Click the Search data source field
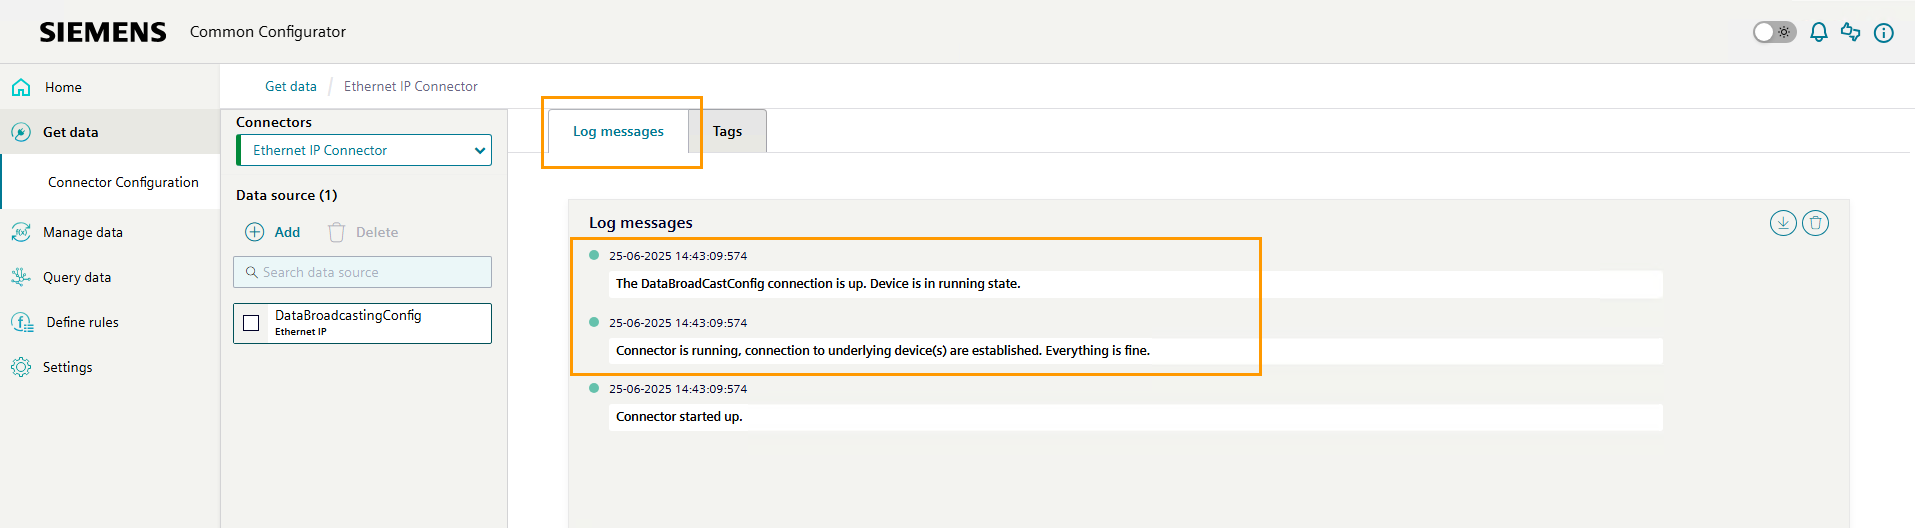Screen dimensions: 1915x528 pyautogui.click(x=363, y=272)
